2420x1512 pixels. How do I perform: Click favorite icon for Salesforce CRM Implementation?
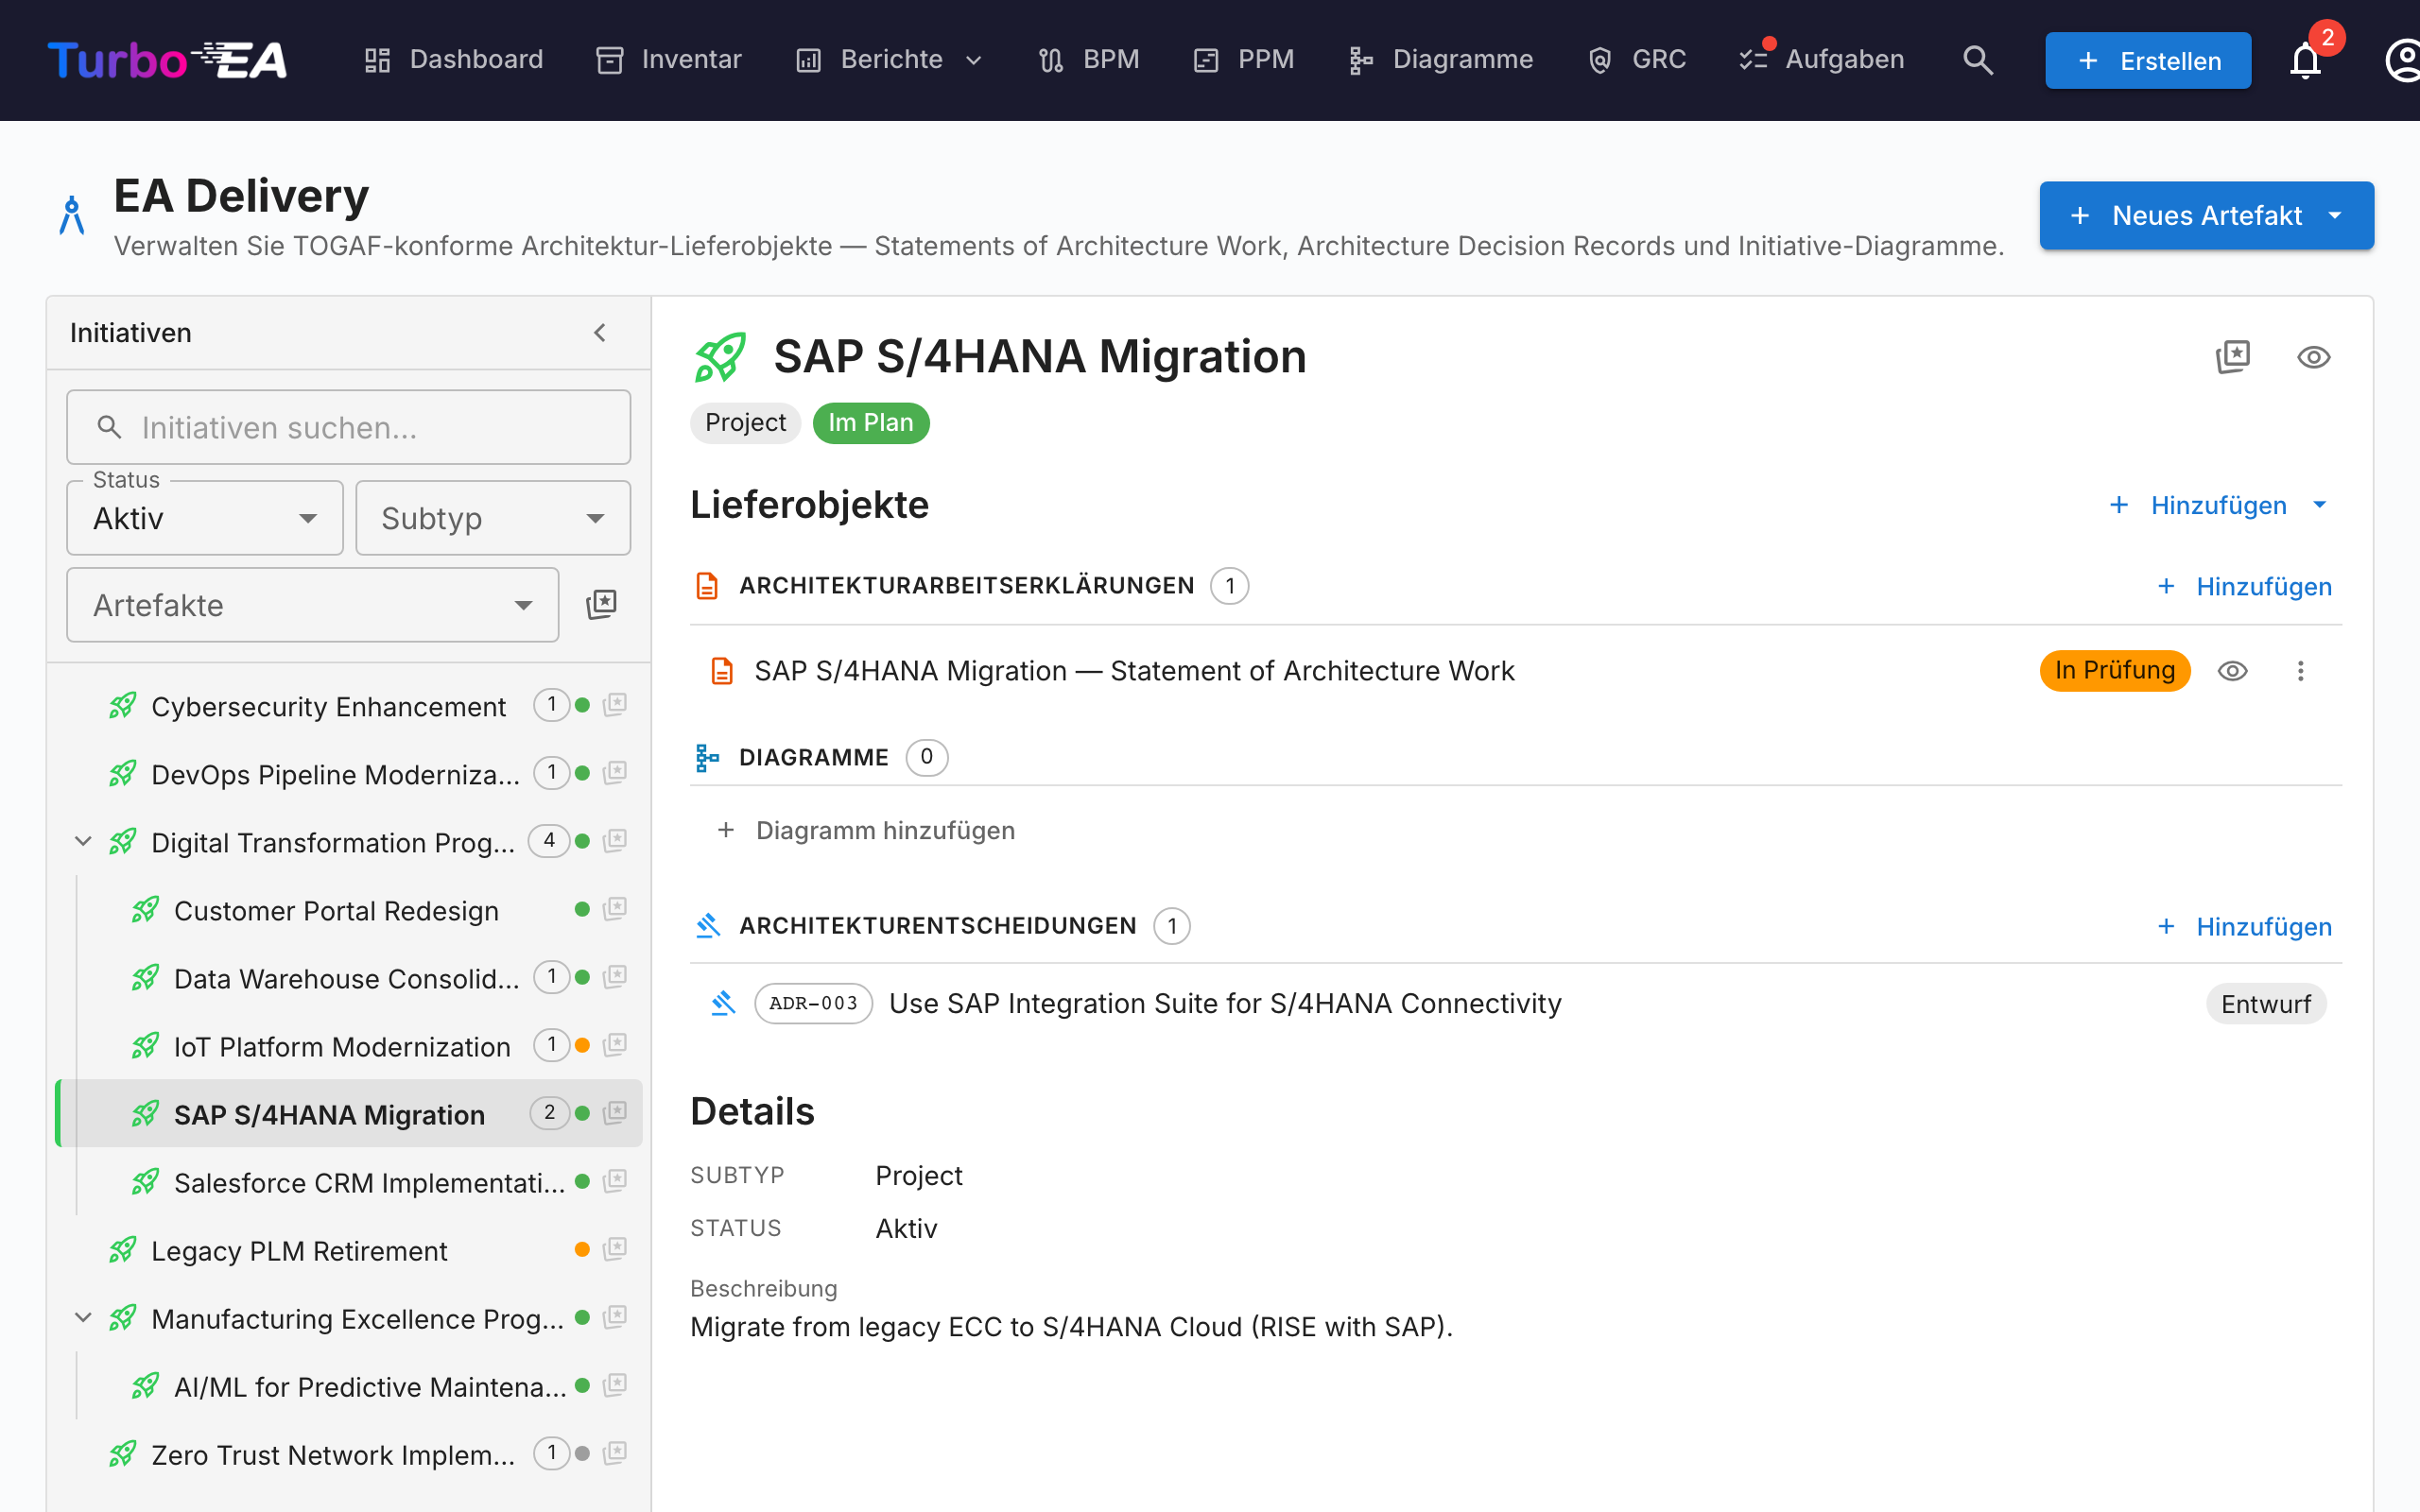[615, 1181]
